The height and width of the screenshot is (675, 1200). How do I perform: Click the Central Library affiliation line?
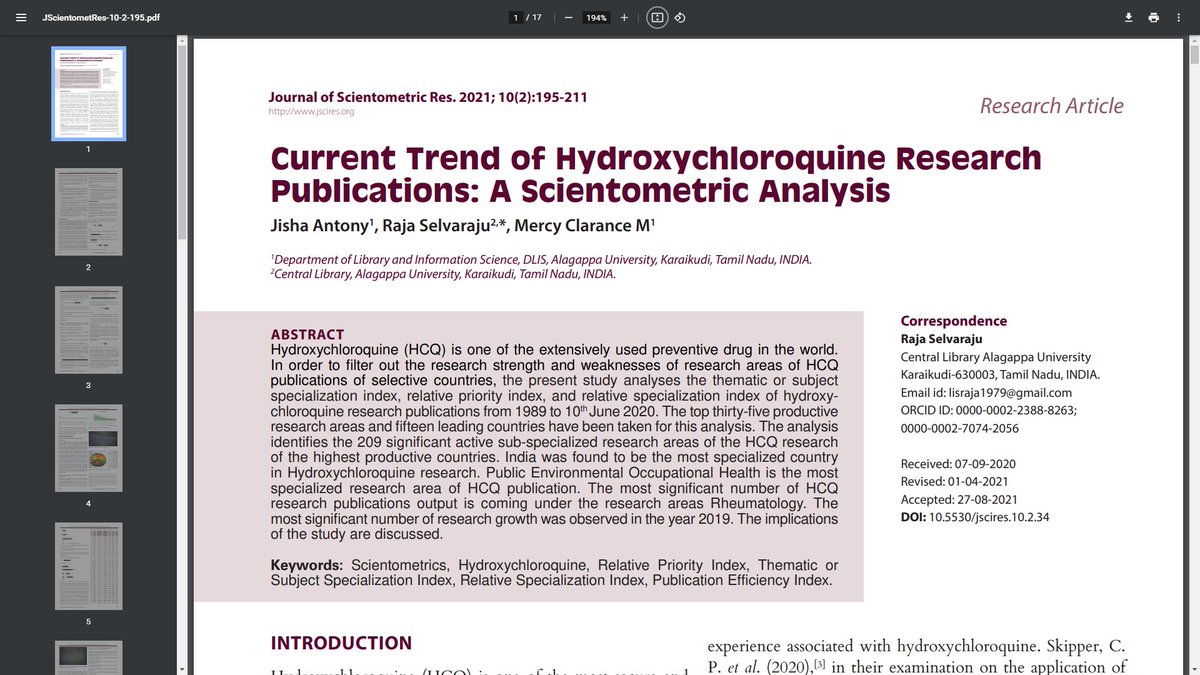point(443,274)
